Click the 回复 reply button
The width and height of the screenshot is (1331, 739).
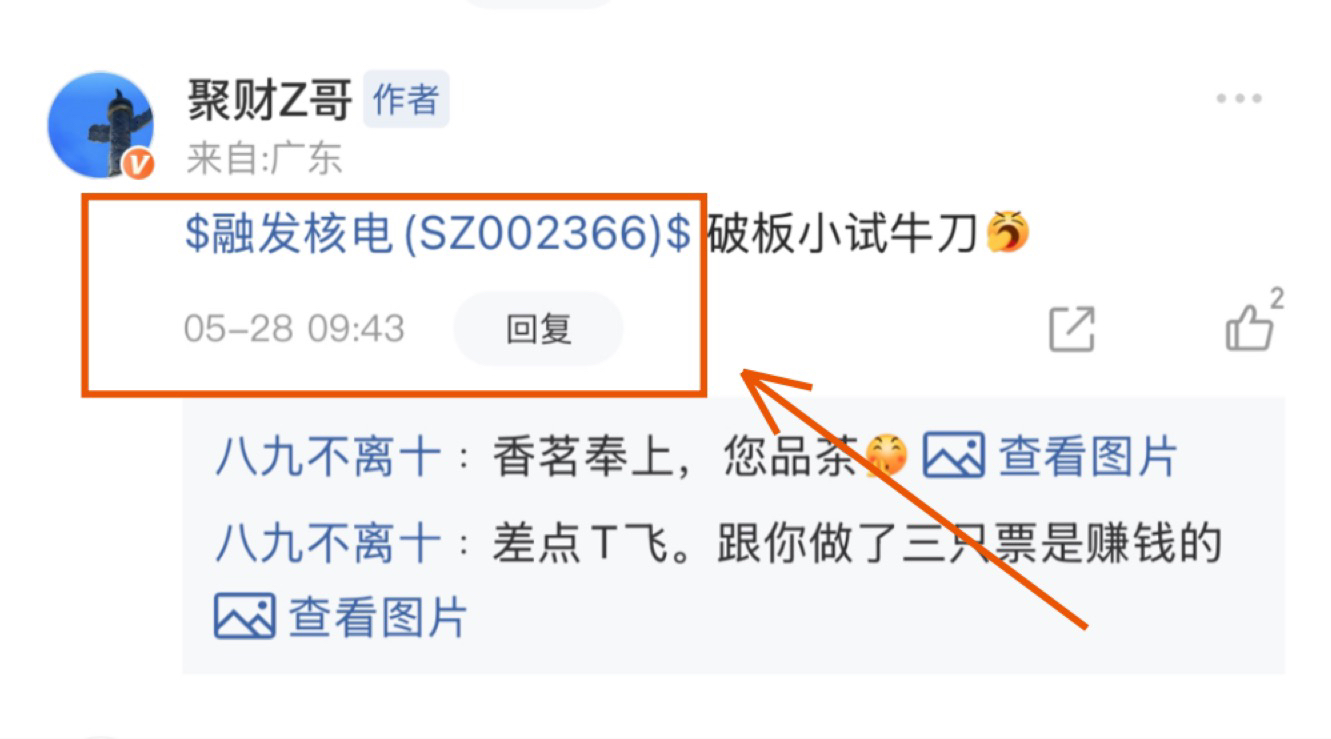click(x=538, y=329)
